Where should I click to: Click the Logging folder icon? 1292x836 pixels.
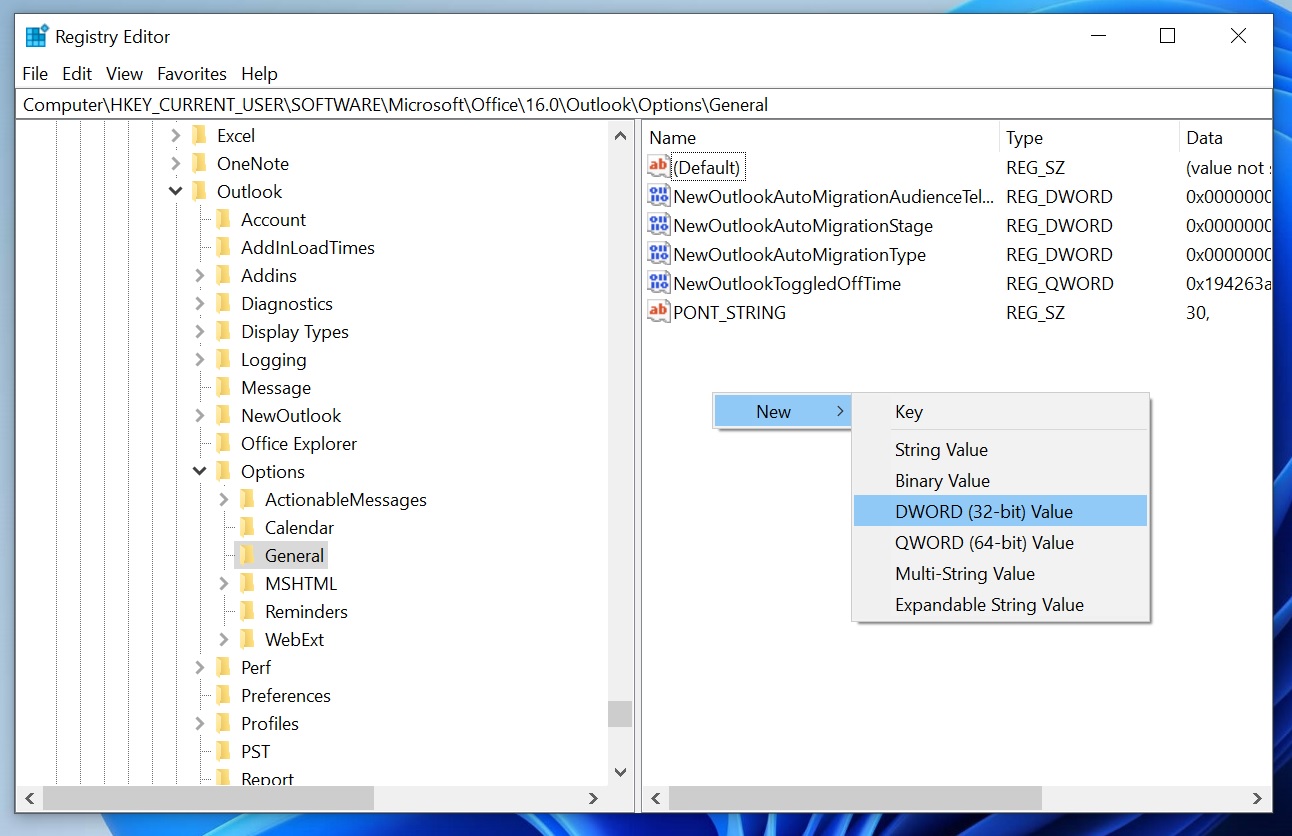pyautogui.click(x=223, y=360)
